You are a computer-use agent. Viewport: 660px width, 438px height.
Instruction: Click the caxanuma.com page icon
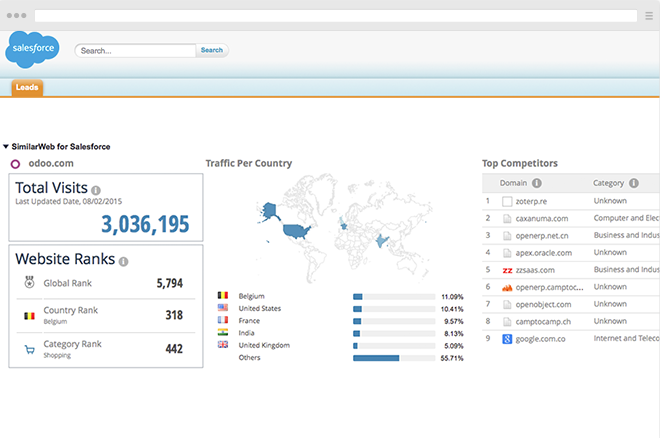tap(507, 219)
